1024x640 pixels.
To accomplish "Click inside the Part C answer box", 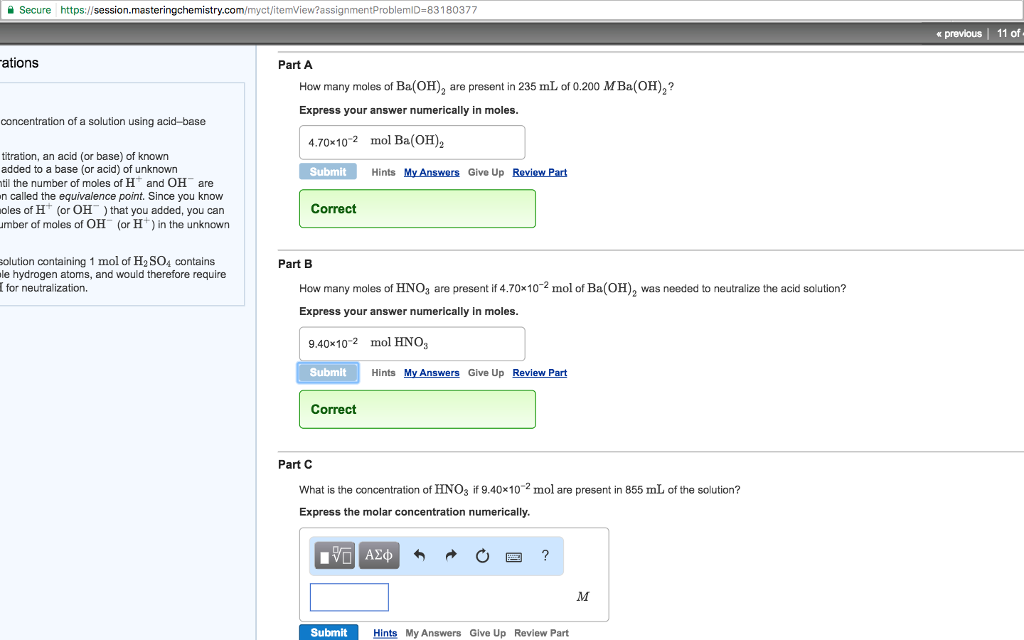I will tap(348, 597).
